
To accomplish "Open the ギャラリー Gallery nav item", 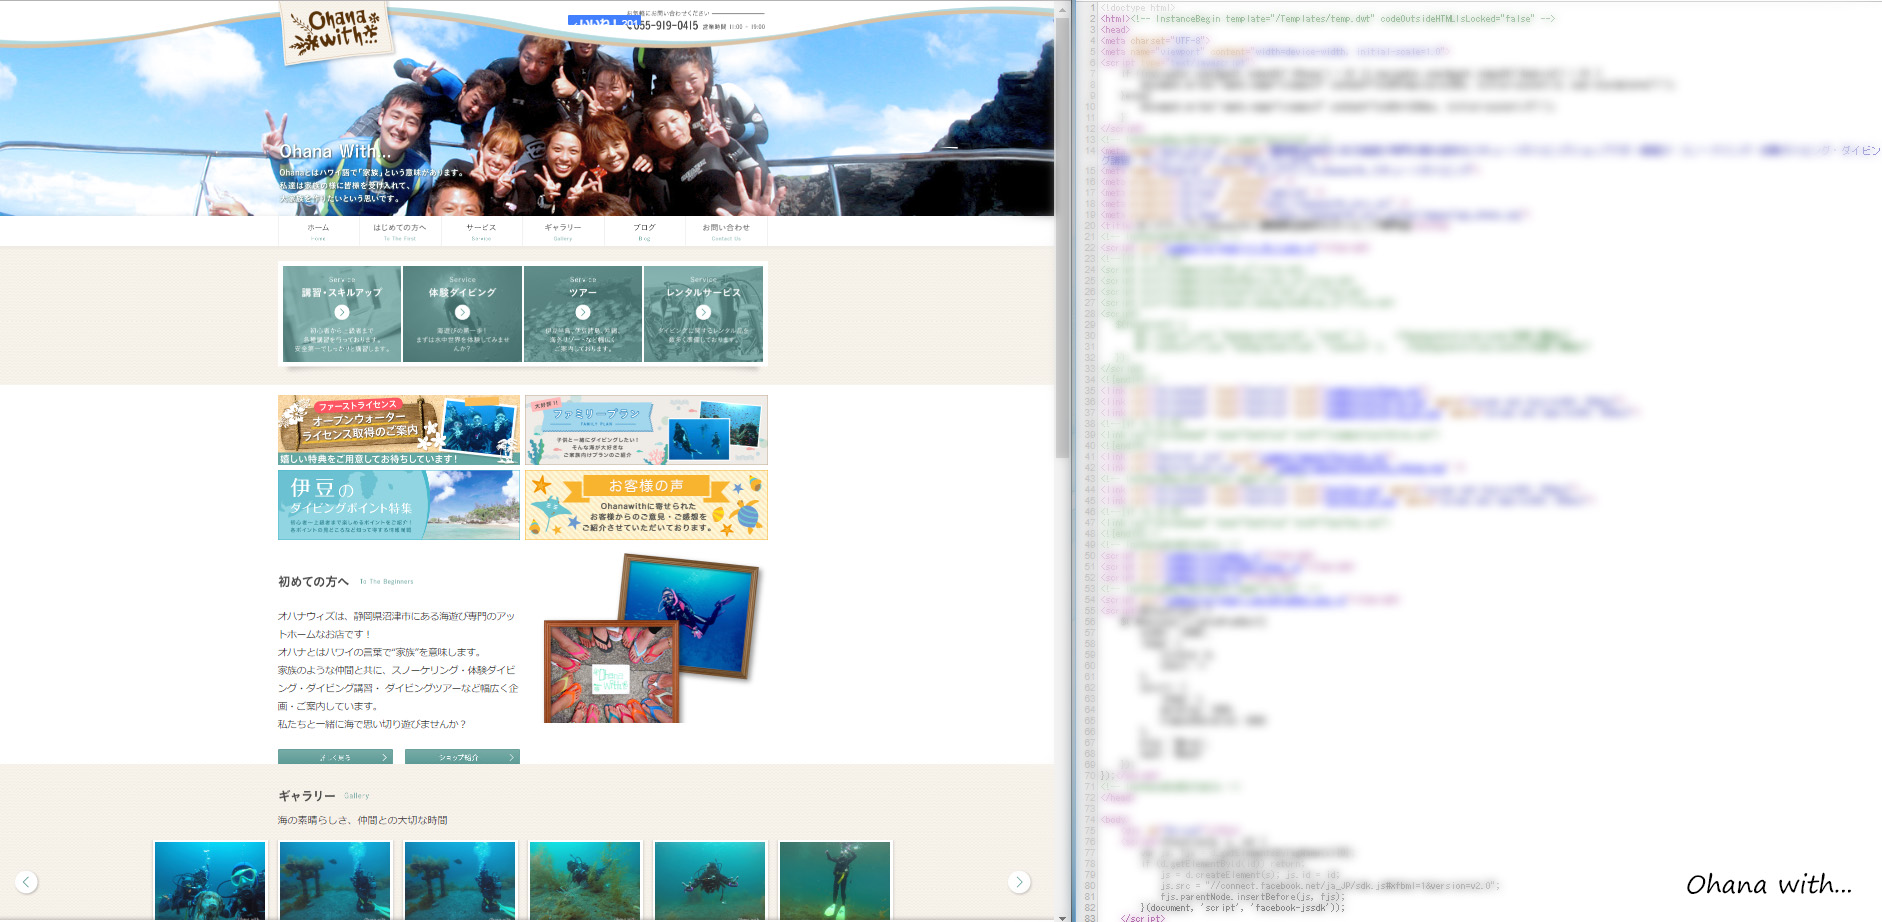I will coord(563,231).
